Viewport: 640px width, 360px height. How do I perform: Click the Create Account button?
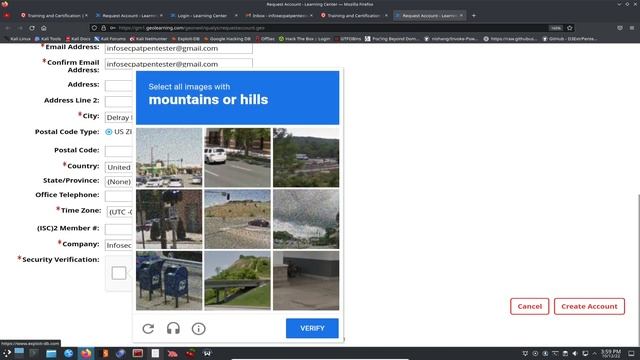coord(589,306)
